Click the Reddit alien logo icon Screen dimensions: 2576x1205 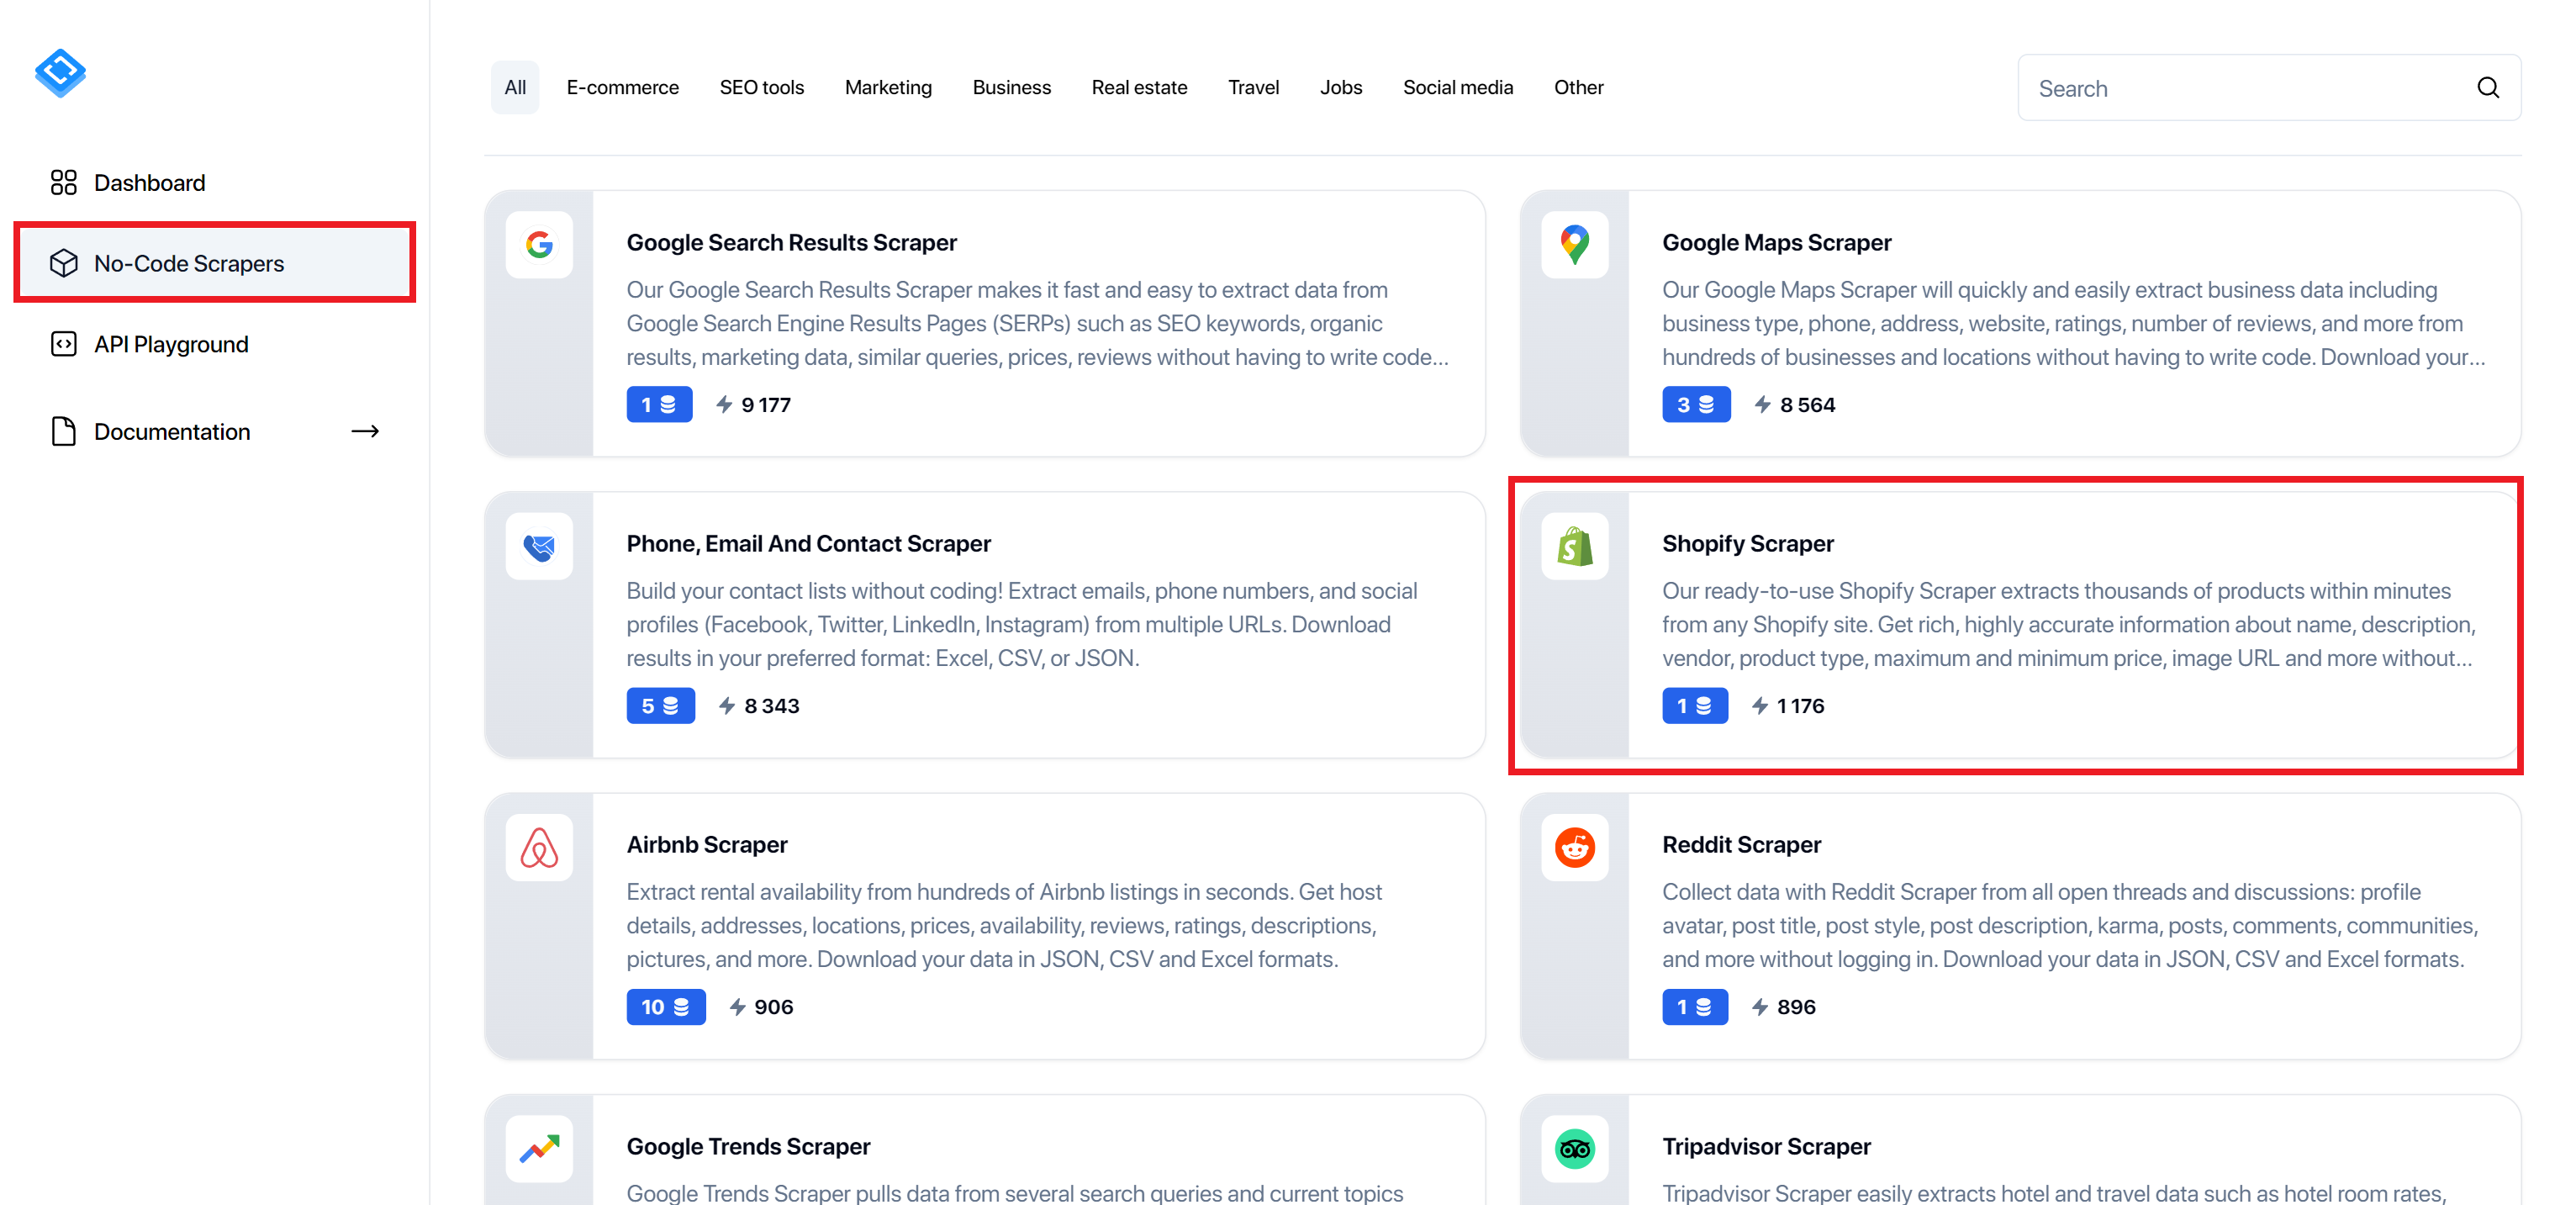1575,847
